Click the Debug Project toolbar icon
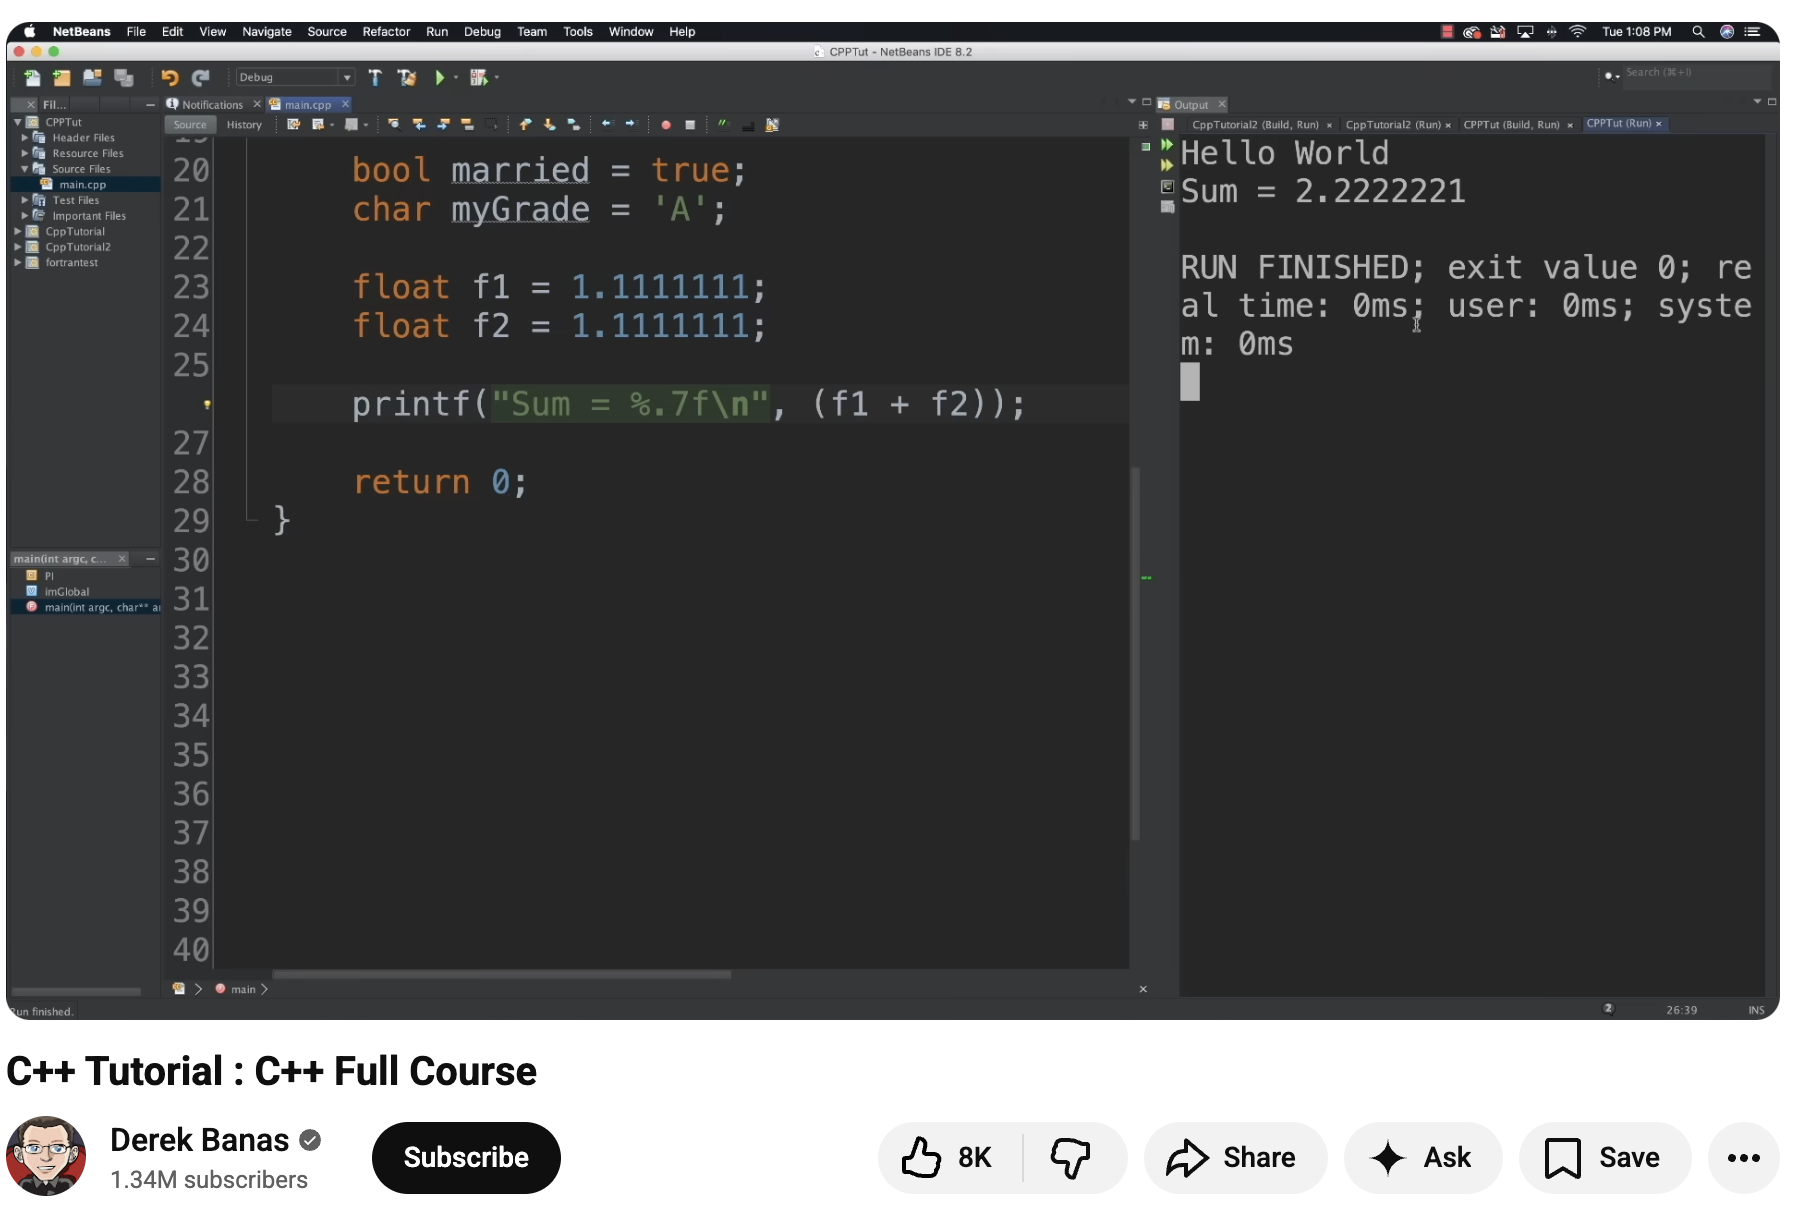 tap(479, 77)
